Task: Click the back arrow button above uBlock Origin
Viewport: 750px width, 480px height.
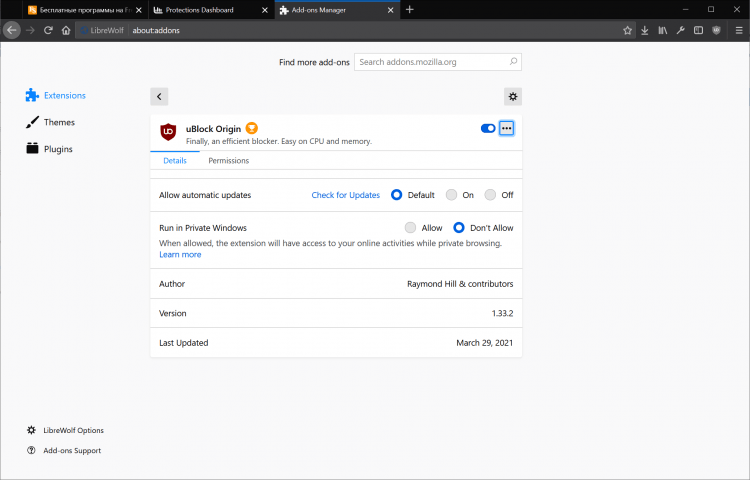Action: pyautogui.click(x=159, y=96)
